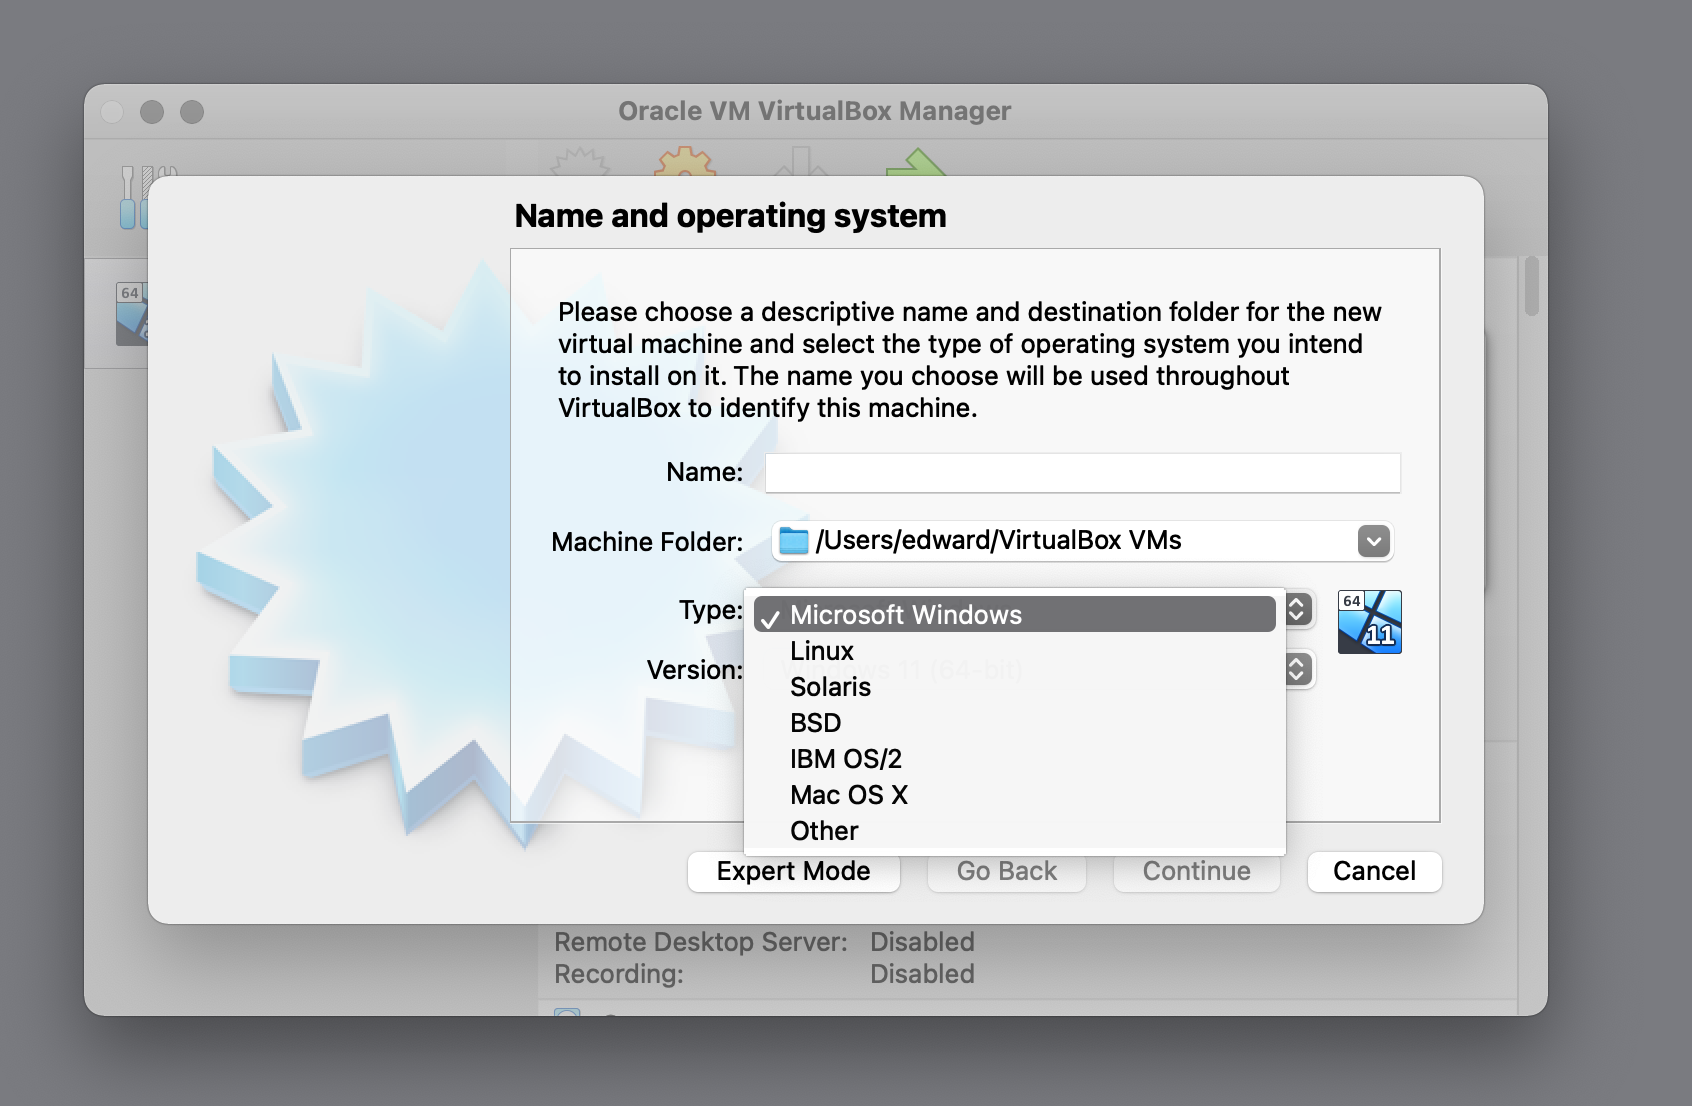Choose IBM OS/2 in the Type list

coord(1014,759)
